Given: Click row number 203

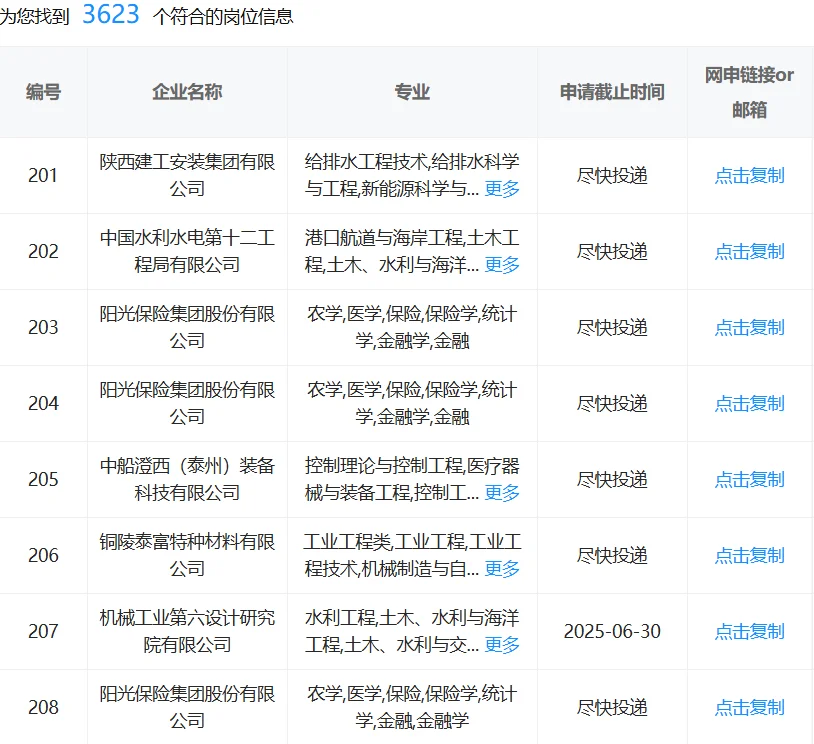Looking at the screenshot, I should tap(43, 328).
